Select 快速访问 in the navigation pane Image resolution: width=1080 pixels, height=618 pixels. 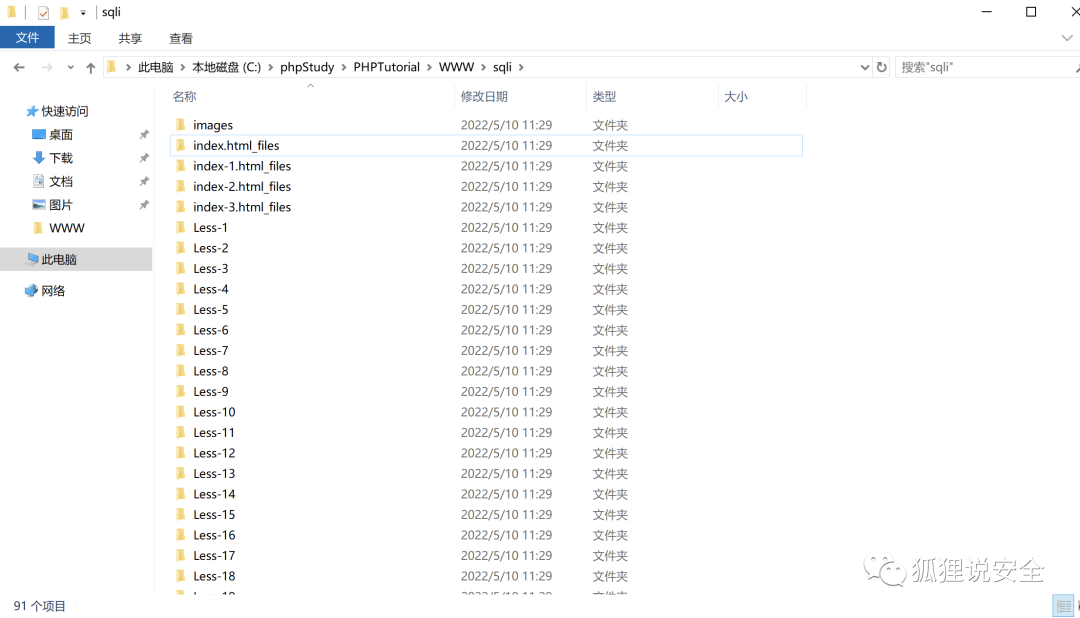(x=65, y=111)
